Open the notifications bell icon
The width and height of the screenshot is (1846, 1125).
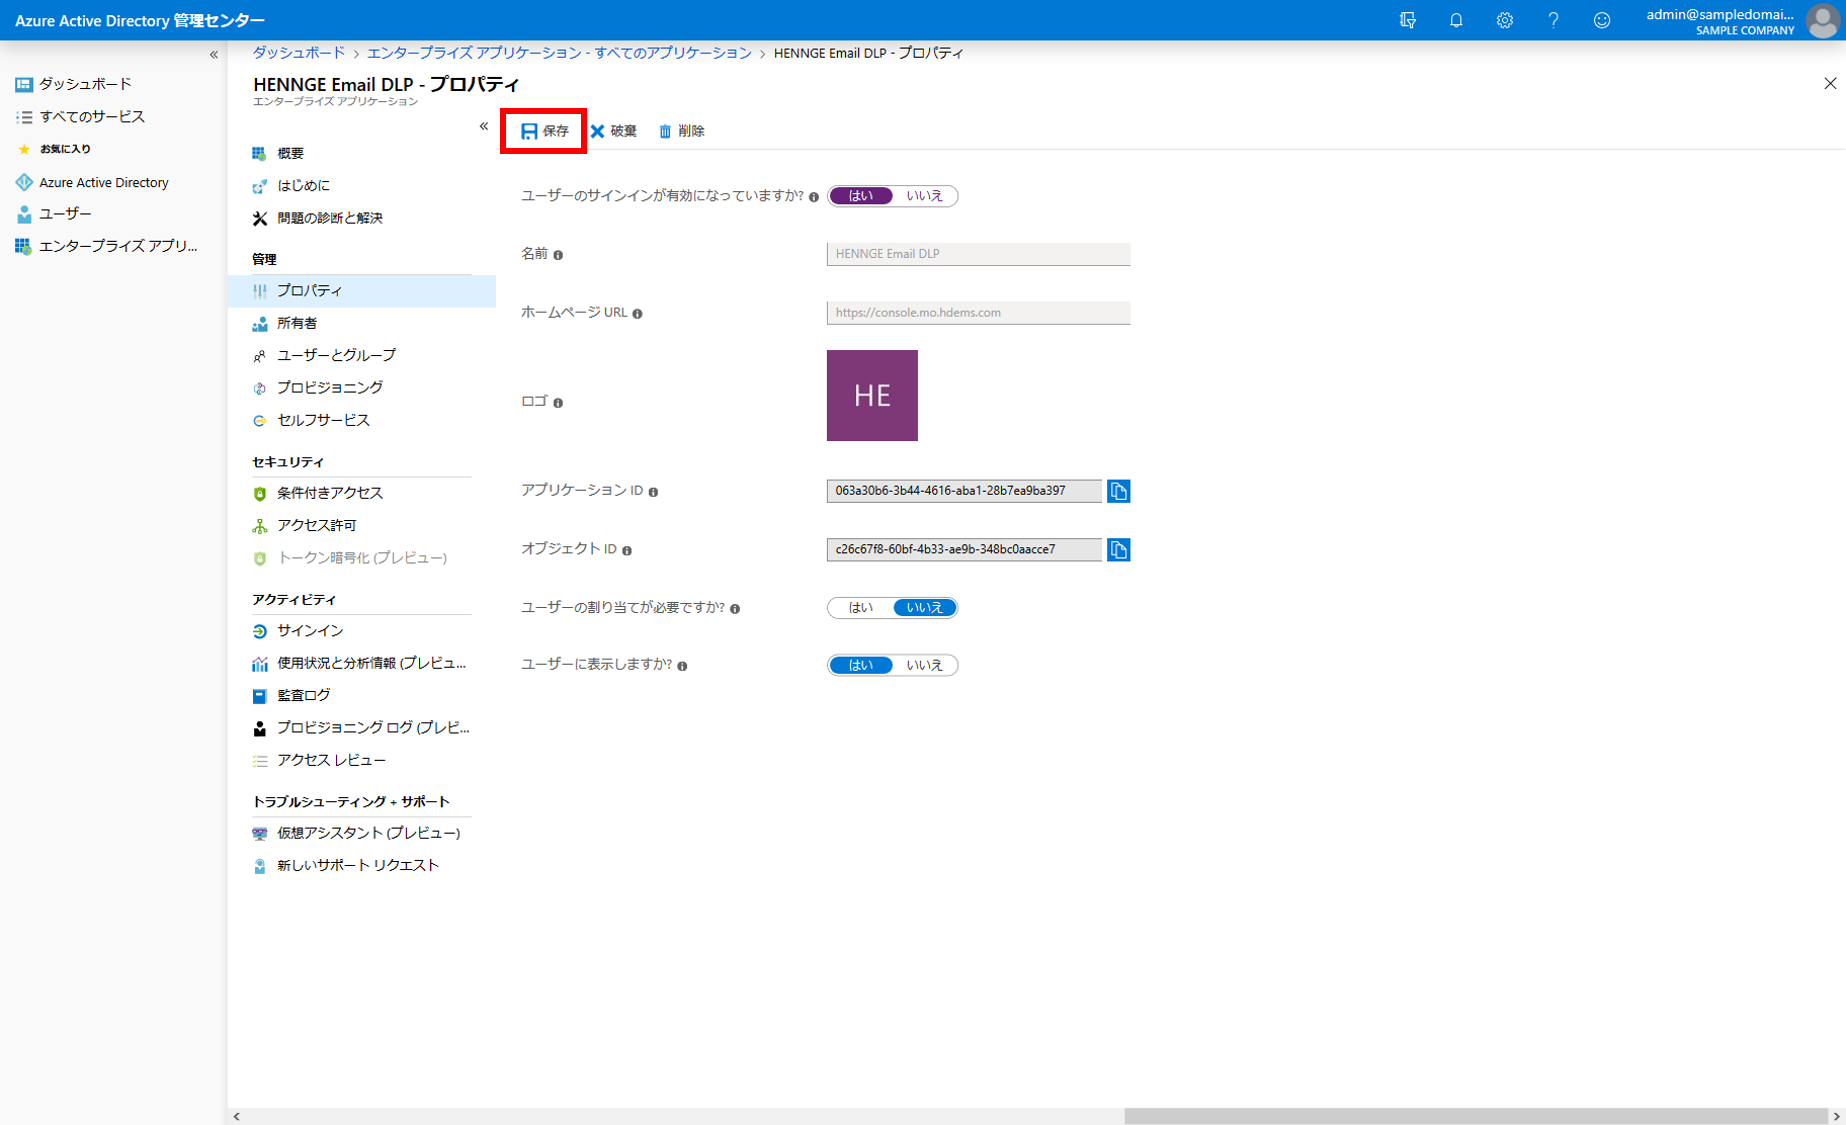click(1456, 20)
